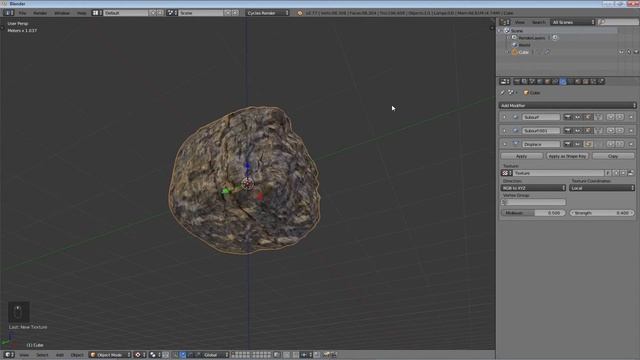Toggle the 3D manipulator widget on or off
This screenshot has width=640, height=360.
coord(176,355)
